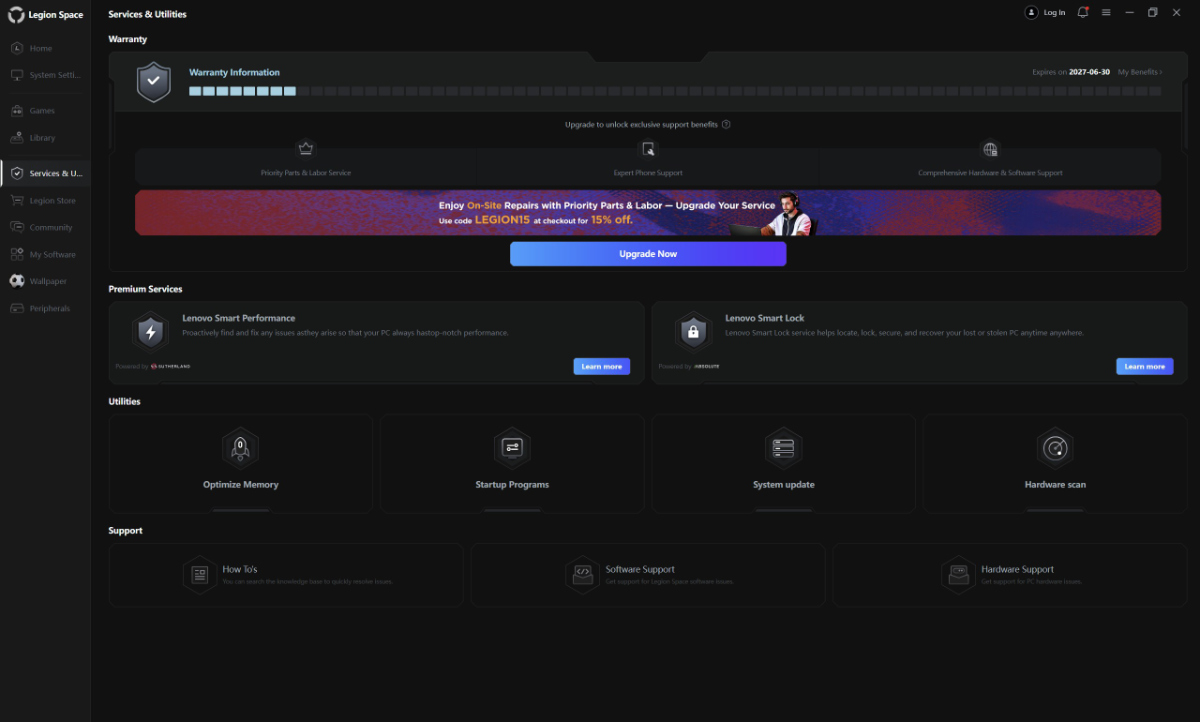
Task: Click Priority Parts & Labor Service text
Action: pyautogui.click(x=306, y=173)
